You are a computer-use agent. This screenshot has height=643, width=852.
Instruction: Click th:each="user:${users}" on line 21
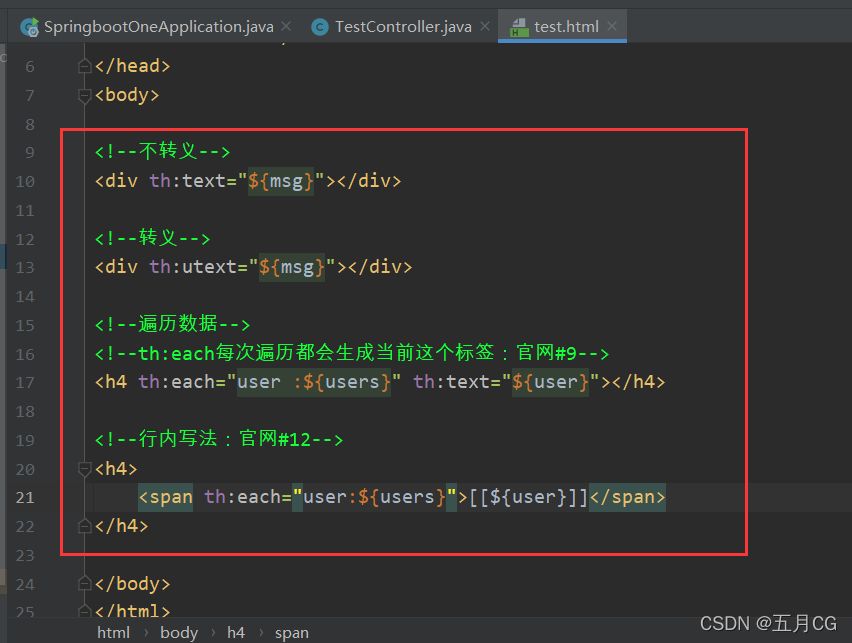pos(330,497)
